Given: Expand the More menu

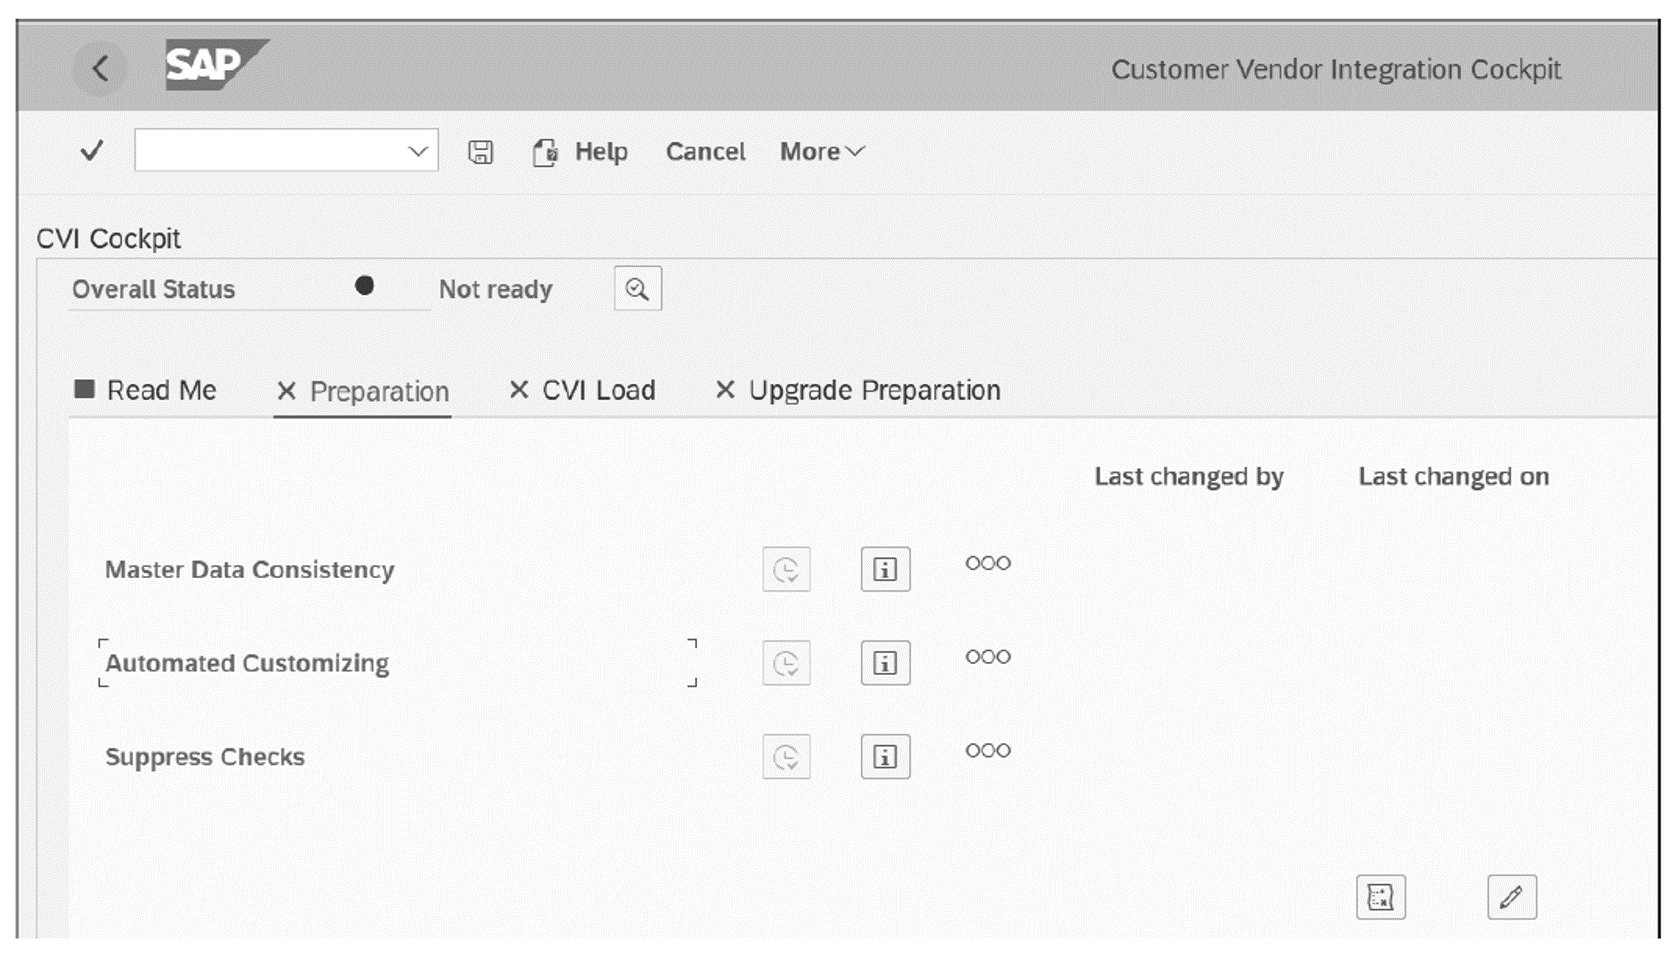Looking at the screenshot, I should coord(820,151).
